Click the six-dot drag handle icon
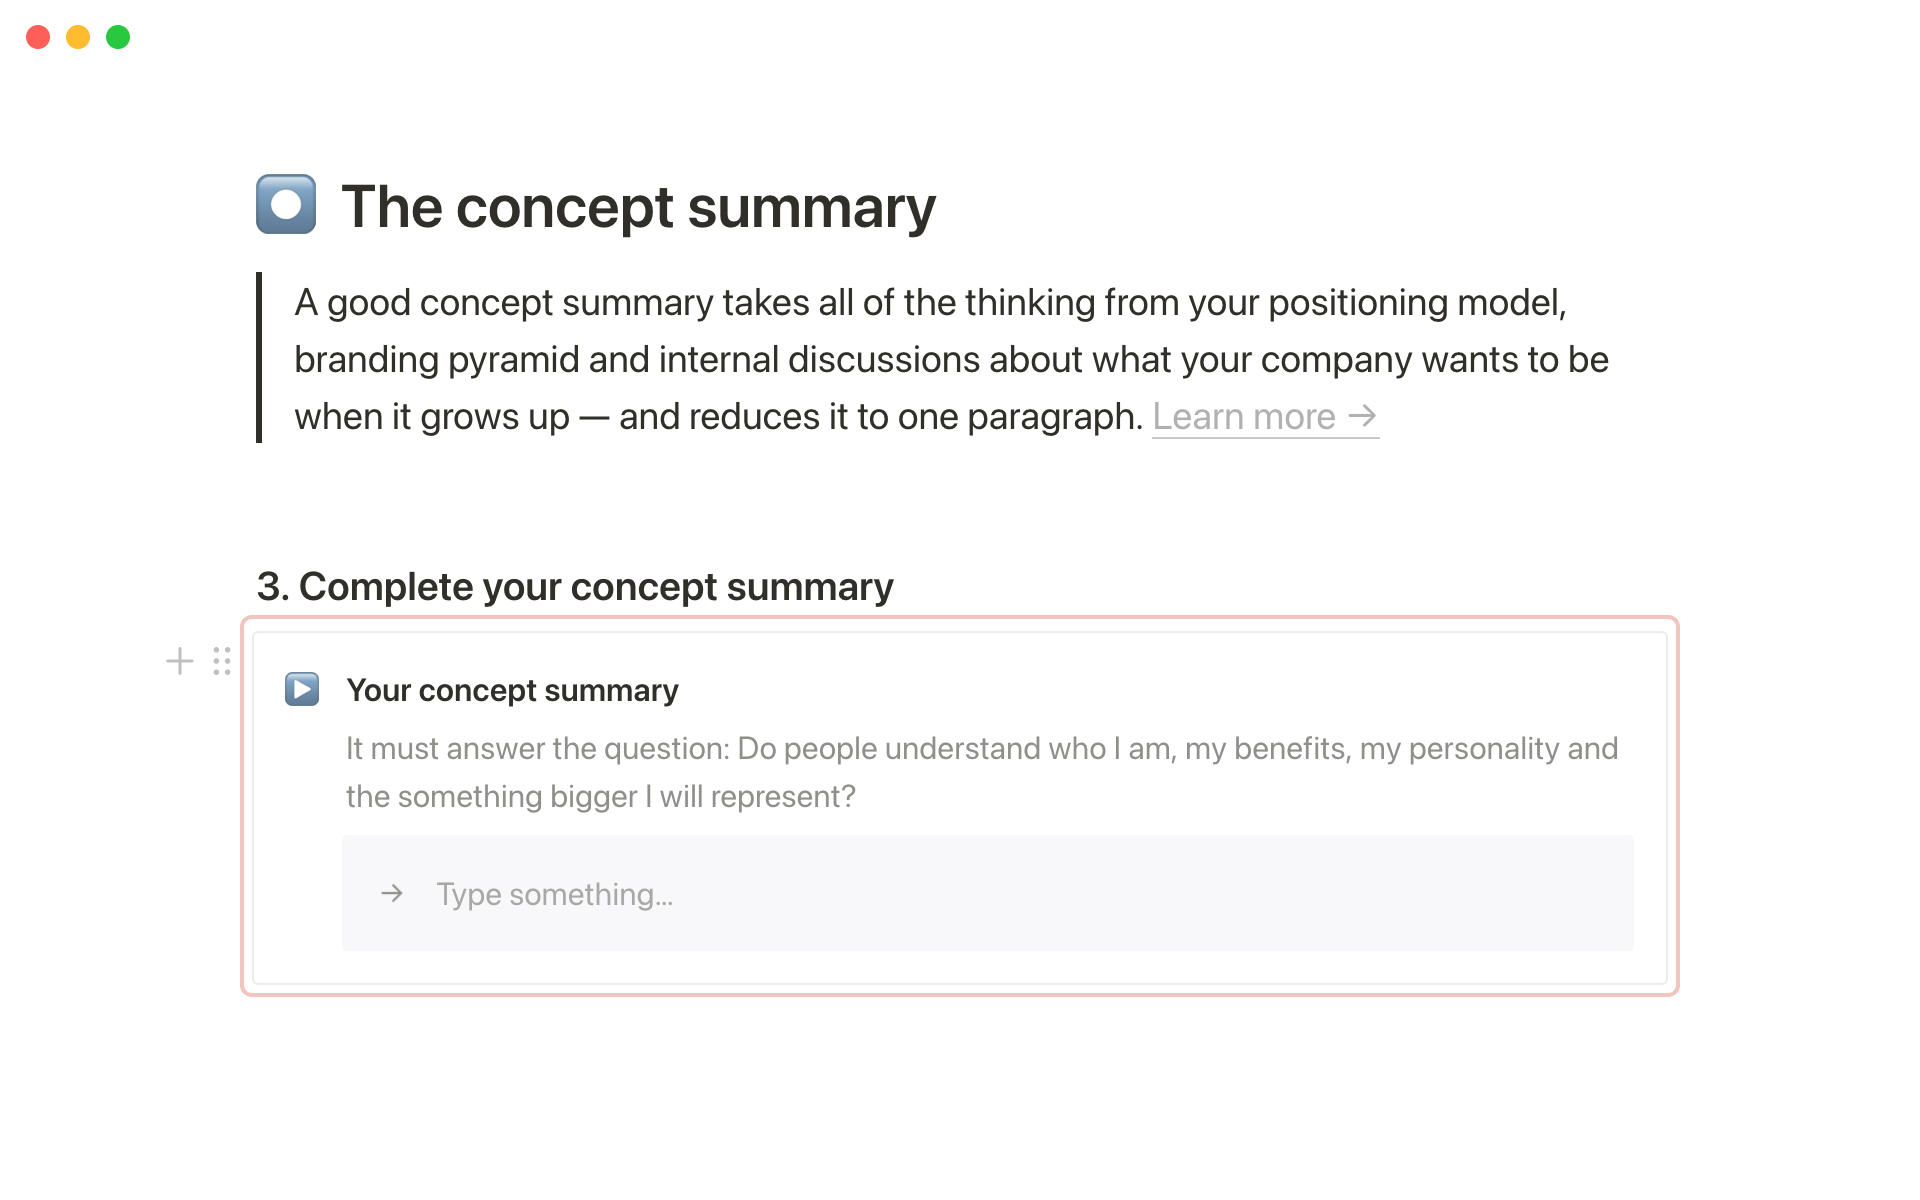Viewport: 1920px width, 1200px height. point(222,661)
